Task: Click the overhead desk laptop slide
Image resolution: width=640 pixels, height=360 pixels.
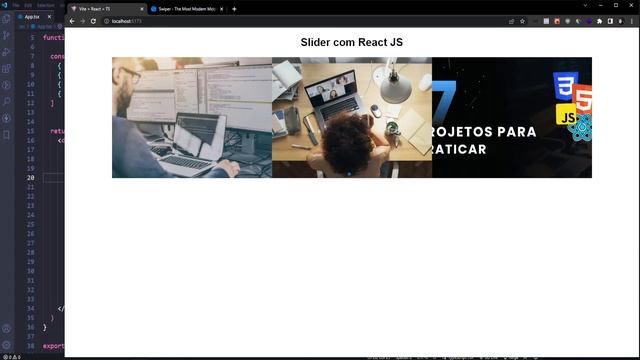Action: 352,118
